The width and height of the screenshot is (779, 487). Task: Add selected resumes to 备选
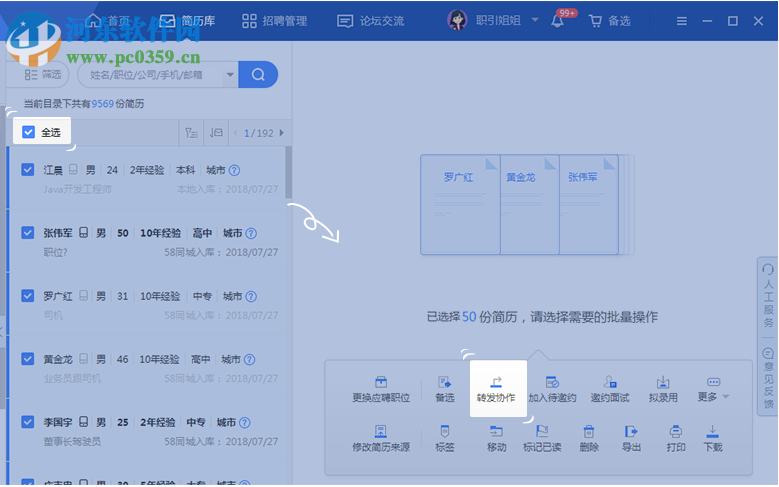click(445, 389)
